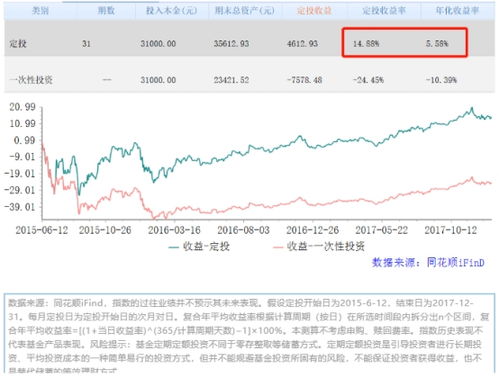Click y-axis label 20.99

(22, 107)
